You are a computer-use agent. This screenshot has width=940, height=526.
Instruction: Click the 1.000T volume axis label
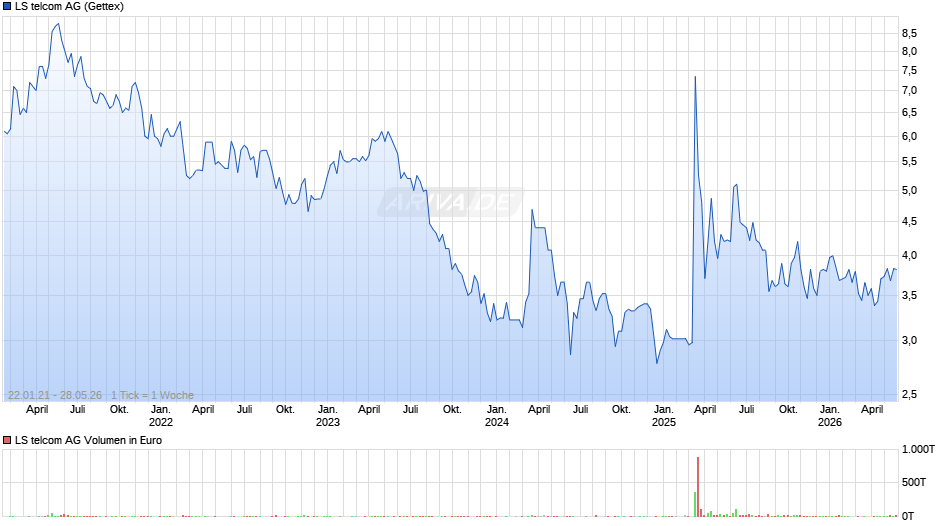[x=918, y=449]
